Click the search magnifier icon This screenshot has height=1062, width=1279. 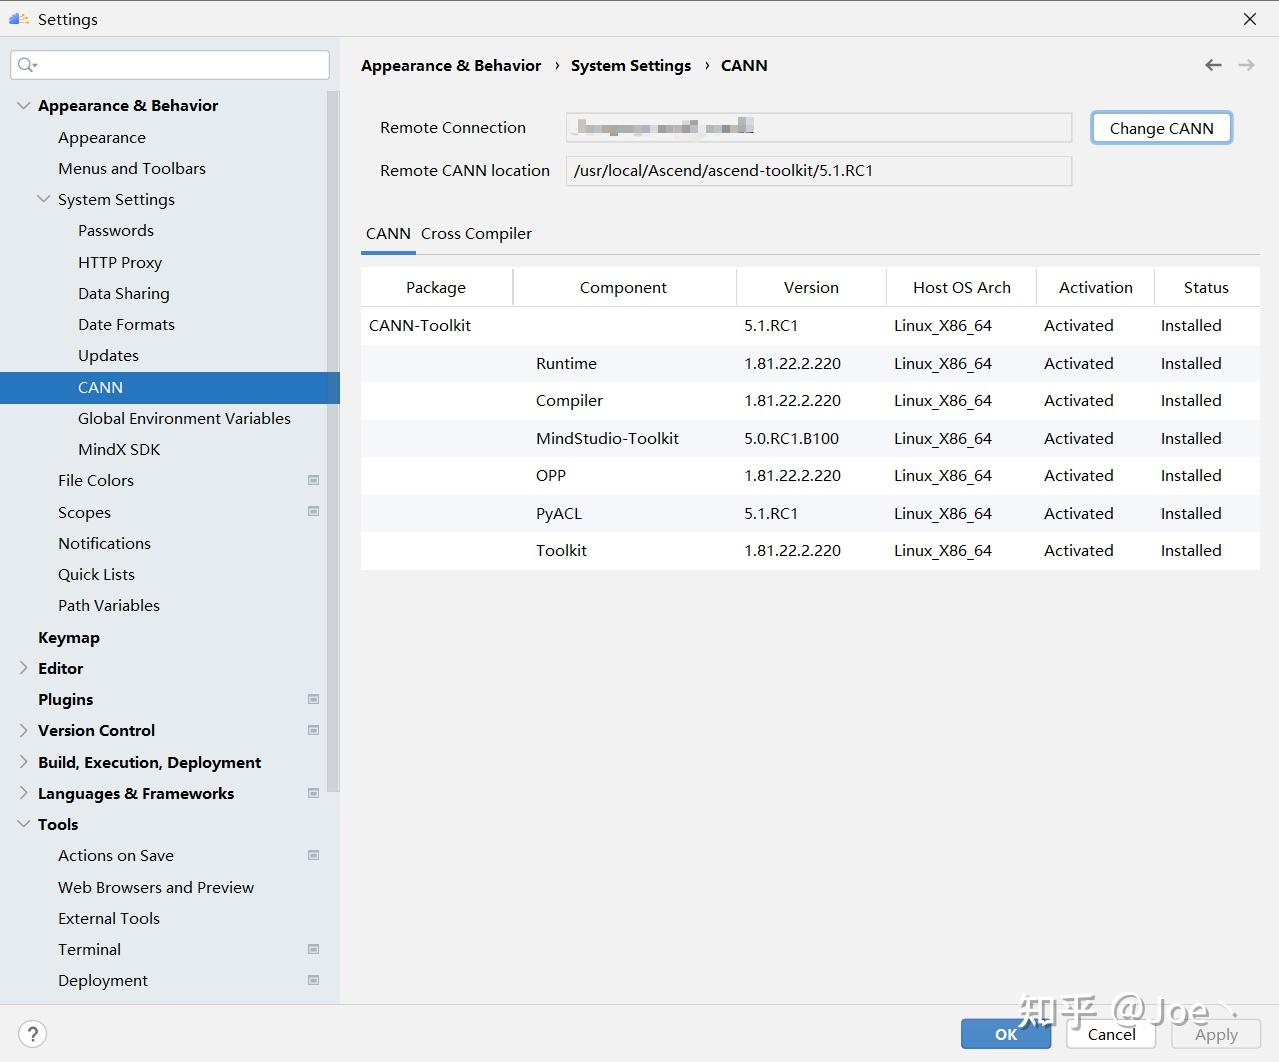(x=26, y=65)
